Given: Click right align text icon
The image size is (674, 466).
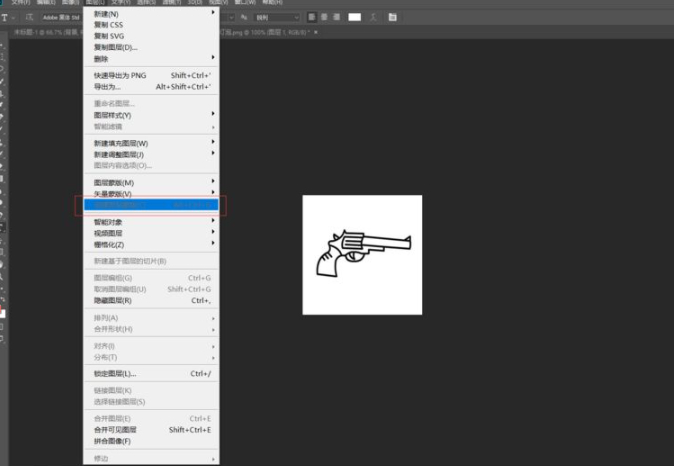Looking at the screenshot, I should point(337,17).
